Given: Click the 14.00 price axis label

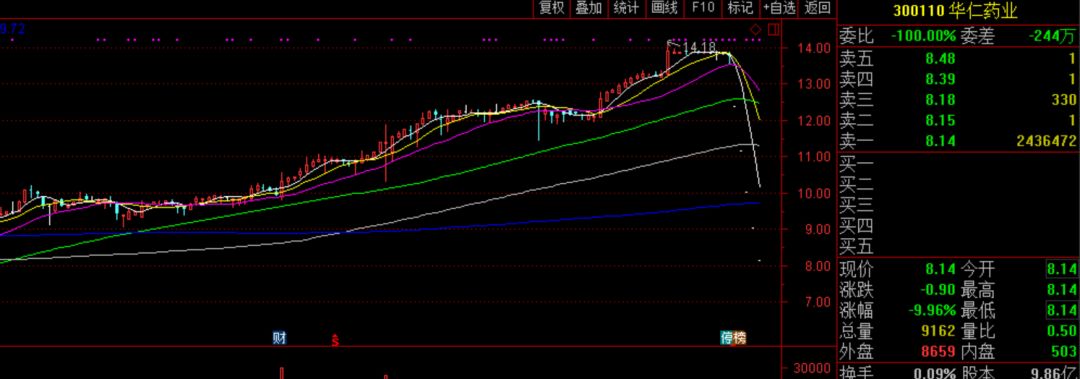Looking at the screenshot, I should (814, 48).
